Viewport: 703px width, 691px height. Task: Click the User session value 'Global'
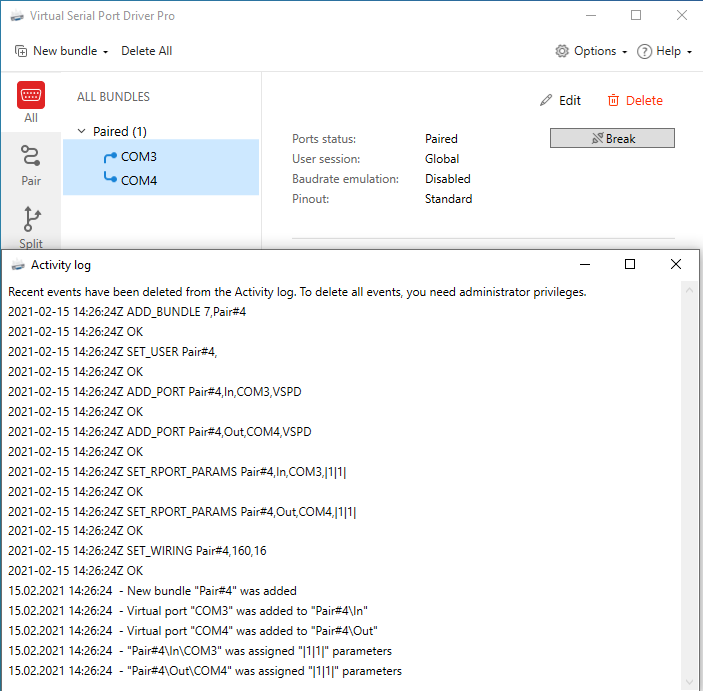[x=442, y=159]
